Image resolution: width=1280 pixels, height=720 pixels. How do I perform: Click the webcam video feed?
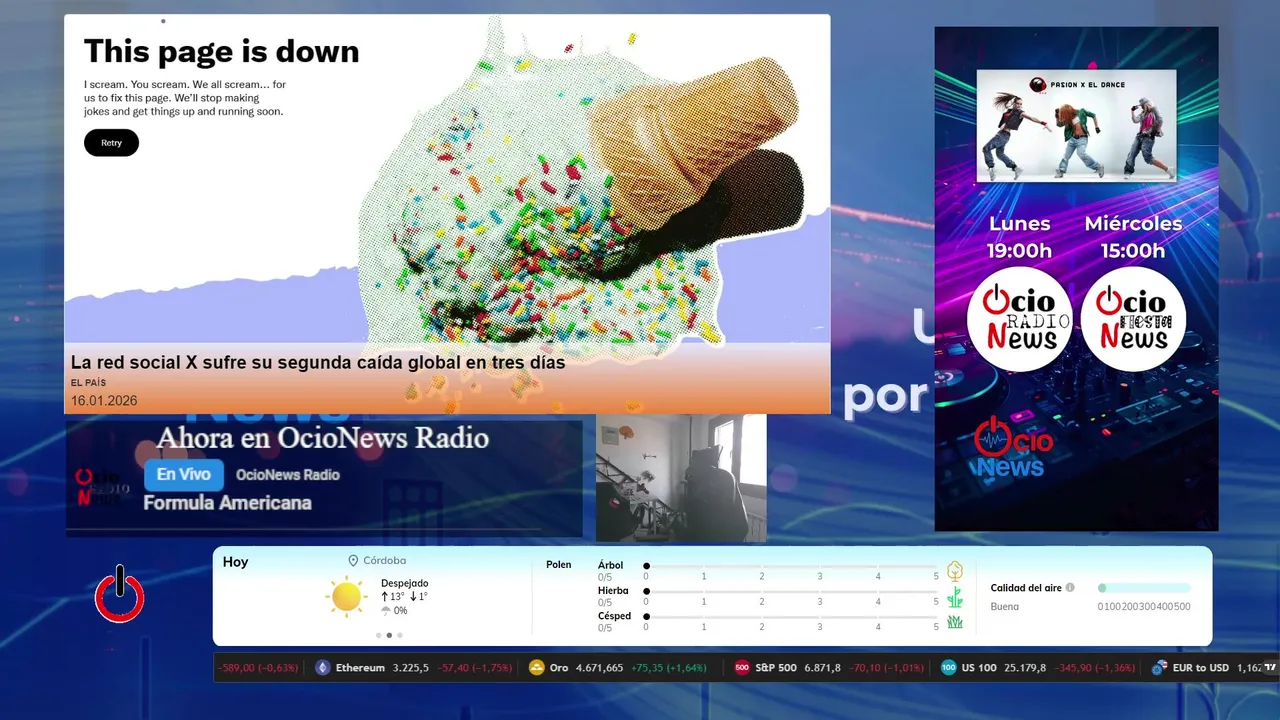681,478
